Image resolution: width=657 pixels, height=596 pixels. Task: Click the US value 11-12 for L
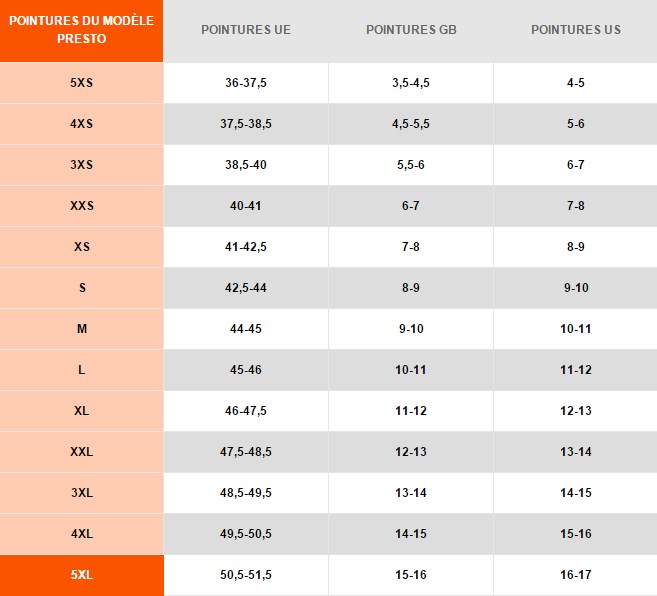576,370
